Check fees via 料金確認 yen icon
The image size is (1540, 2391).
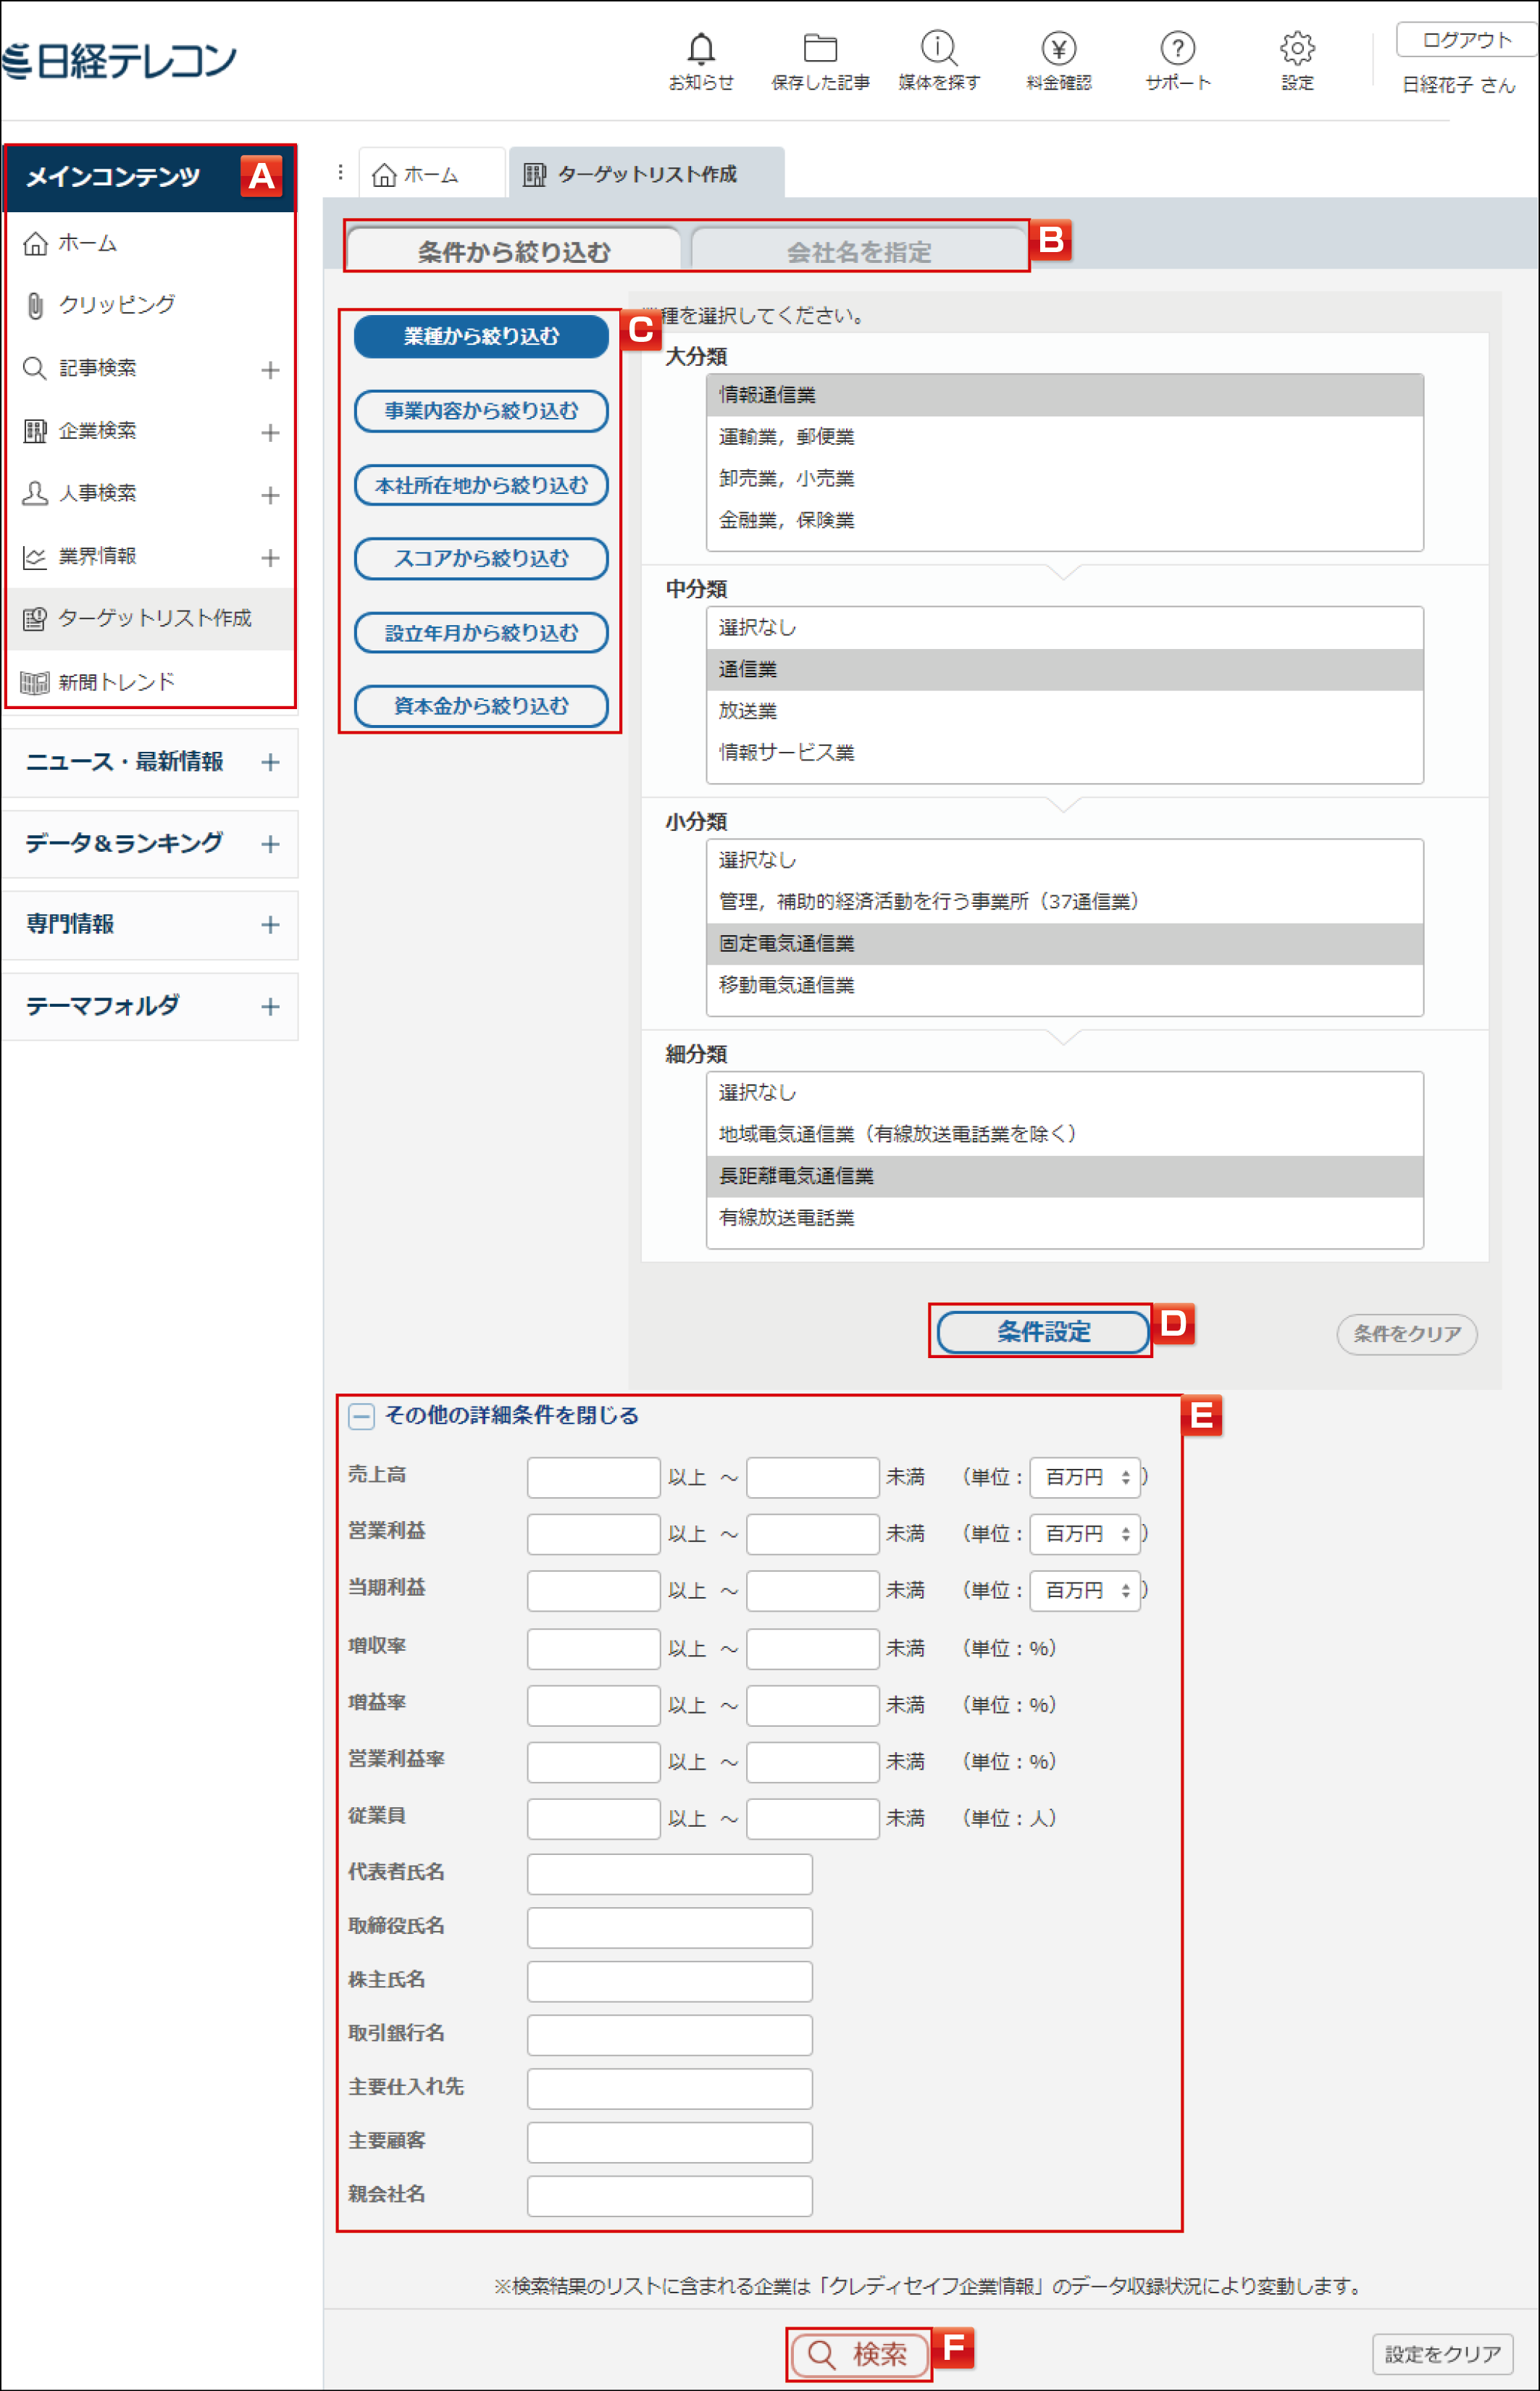(1058, 61)
